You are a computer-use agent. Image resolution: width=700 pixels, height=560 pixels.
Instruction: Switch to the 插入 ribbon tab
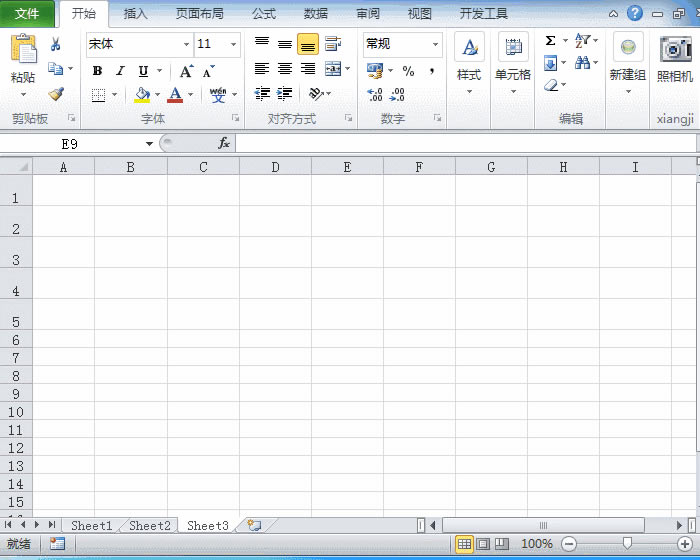(135, 14)
